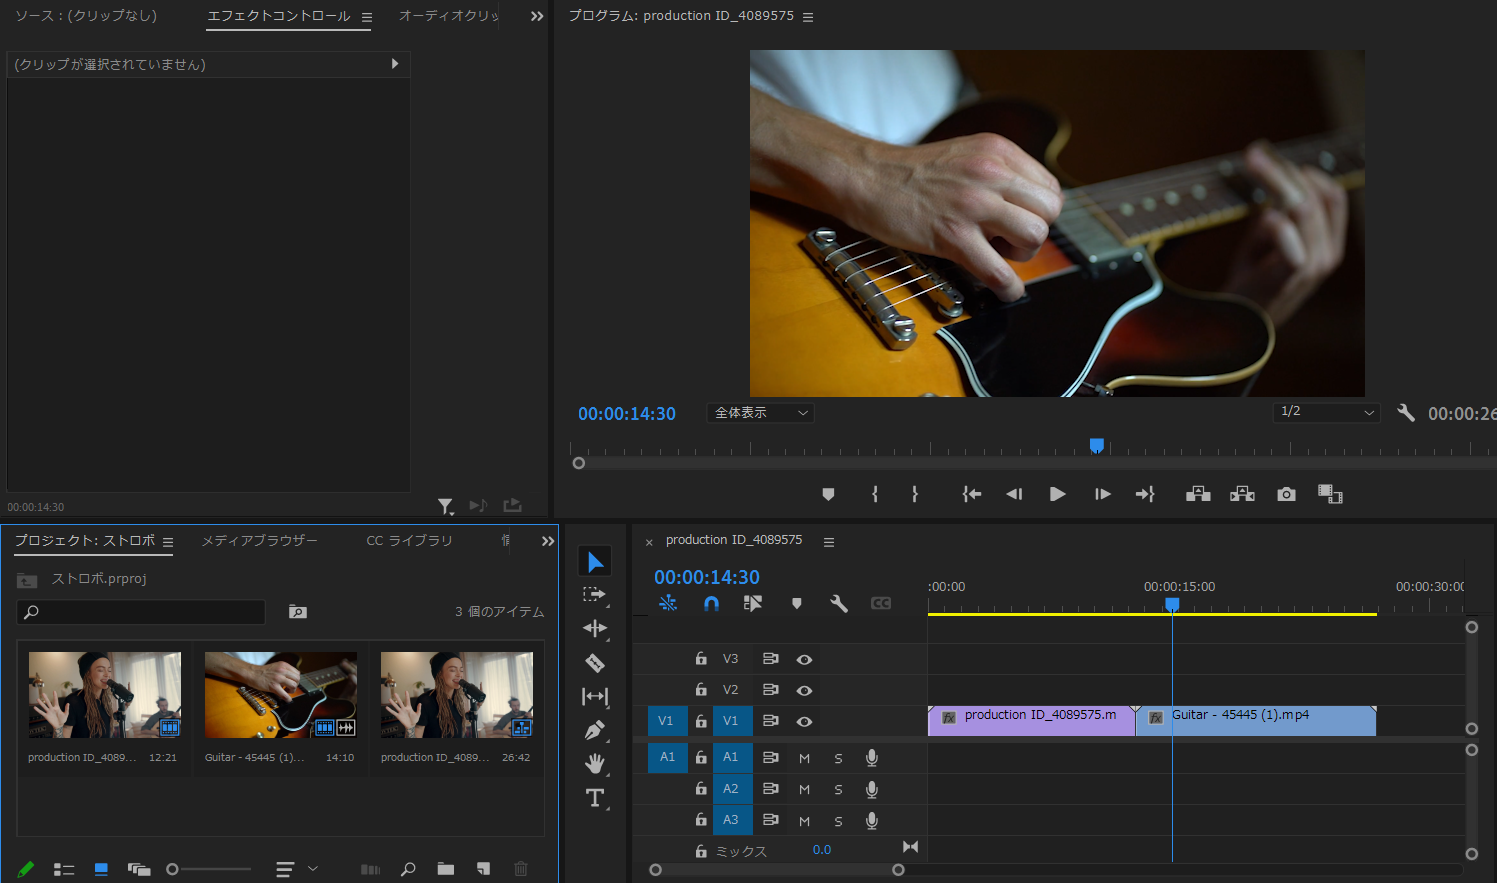The width and height of the screenshot is (1497, 883).
Task: Select the Hand tool
Action: click(x=595, y=764)
